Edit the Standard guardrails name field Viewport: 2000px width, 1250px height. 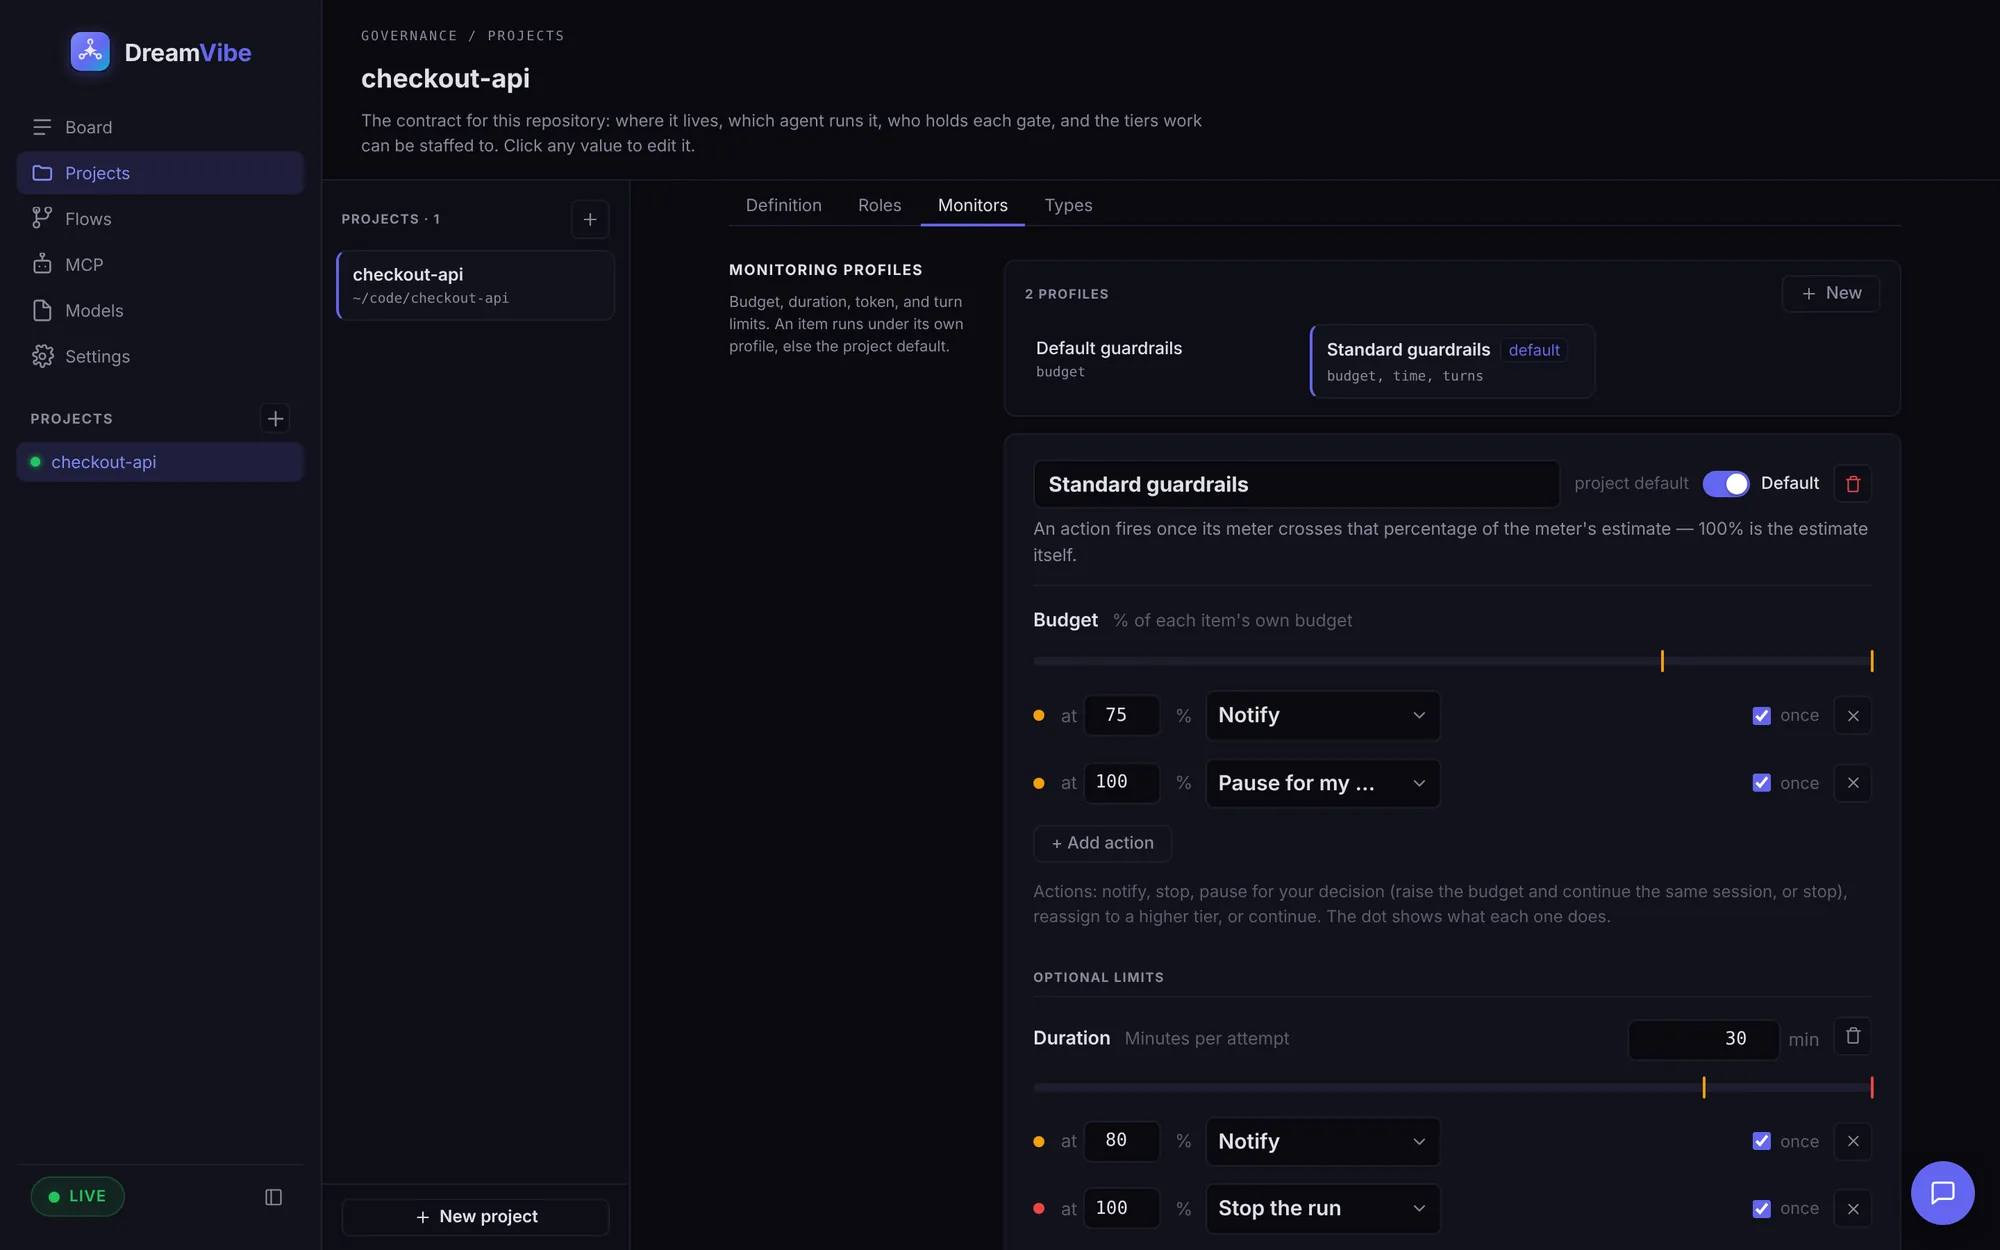click(1296, 484)
